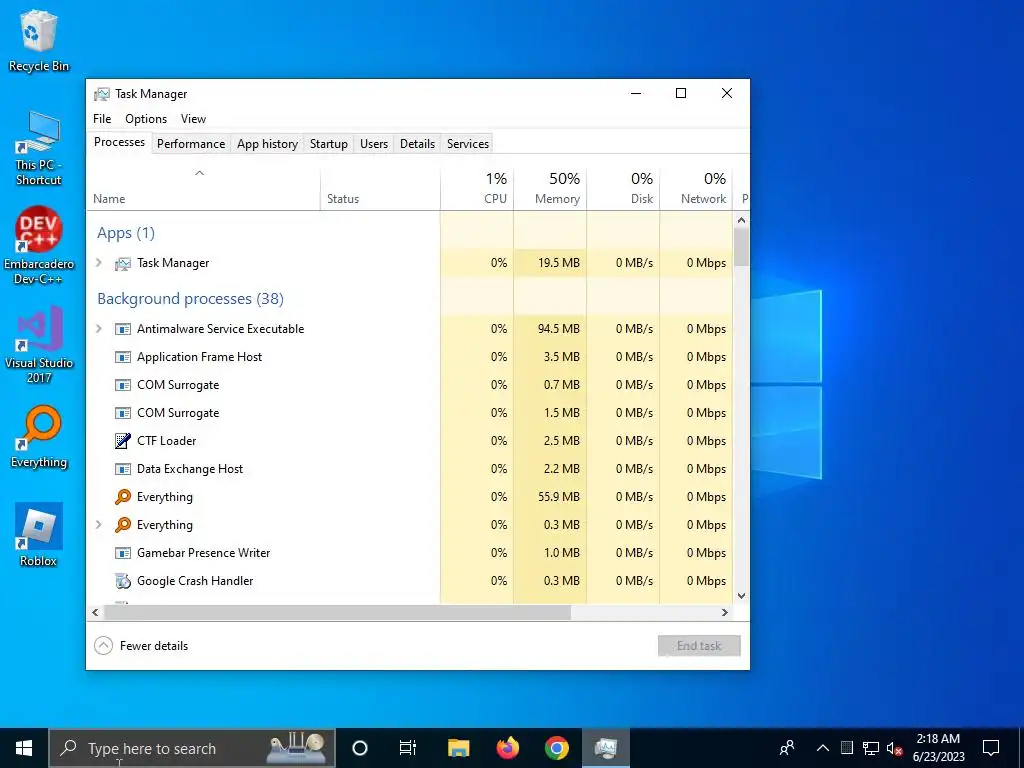The height and width of the screenshot is (768, 1024).
Task: Open Cortana circle icon on taskbar
Action: [x=360, y=748]
